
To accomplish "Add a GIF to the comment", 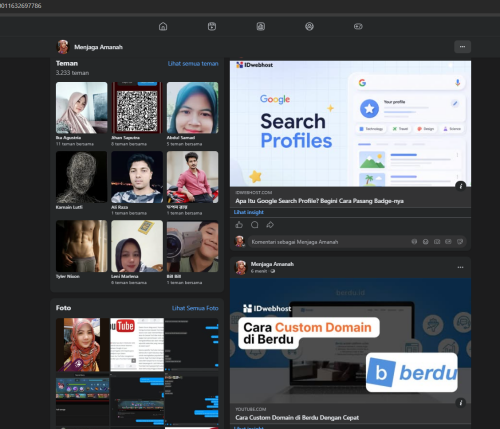I will click(x=448, y=242).
